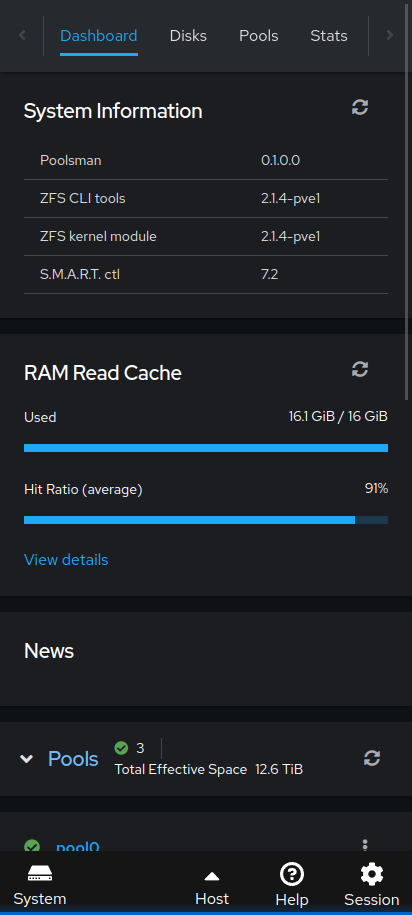The width and height of the screenshot is (412, 915).
Task: Open the Stats tab
Action: pyautogui.click(x=329, y=36)
